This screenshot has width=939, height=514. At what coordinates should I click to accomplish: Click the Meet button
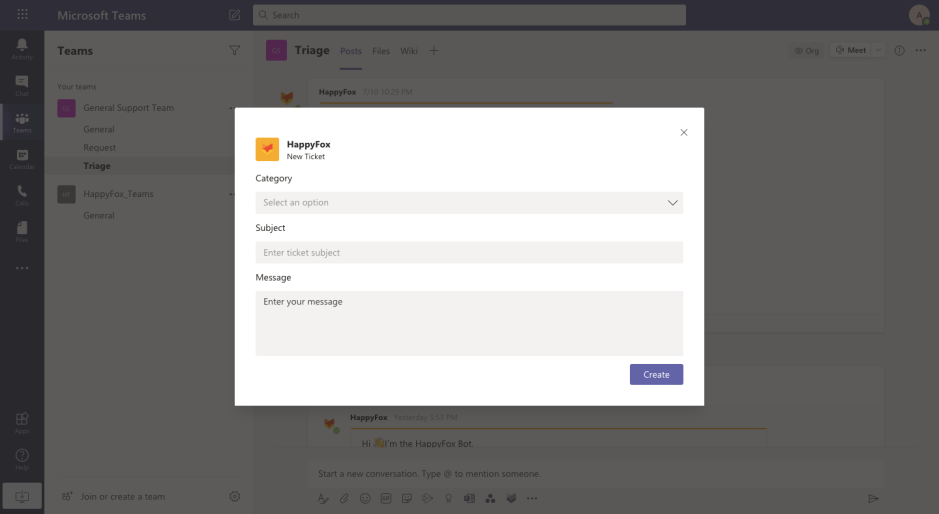tap(851, 50)
